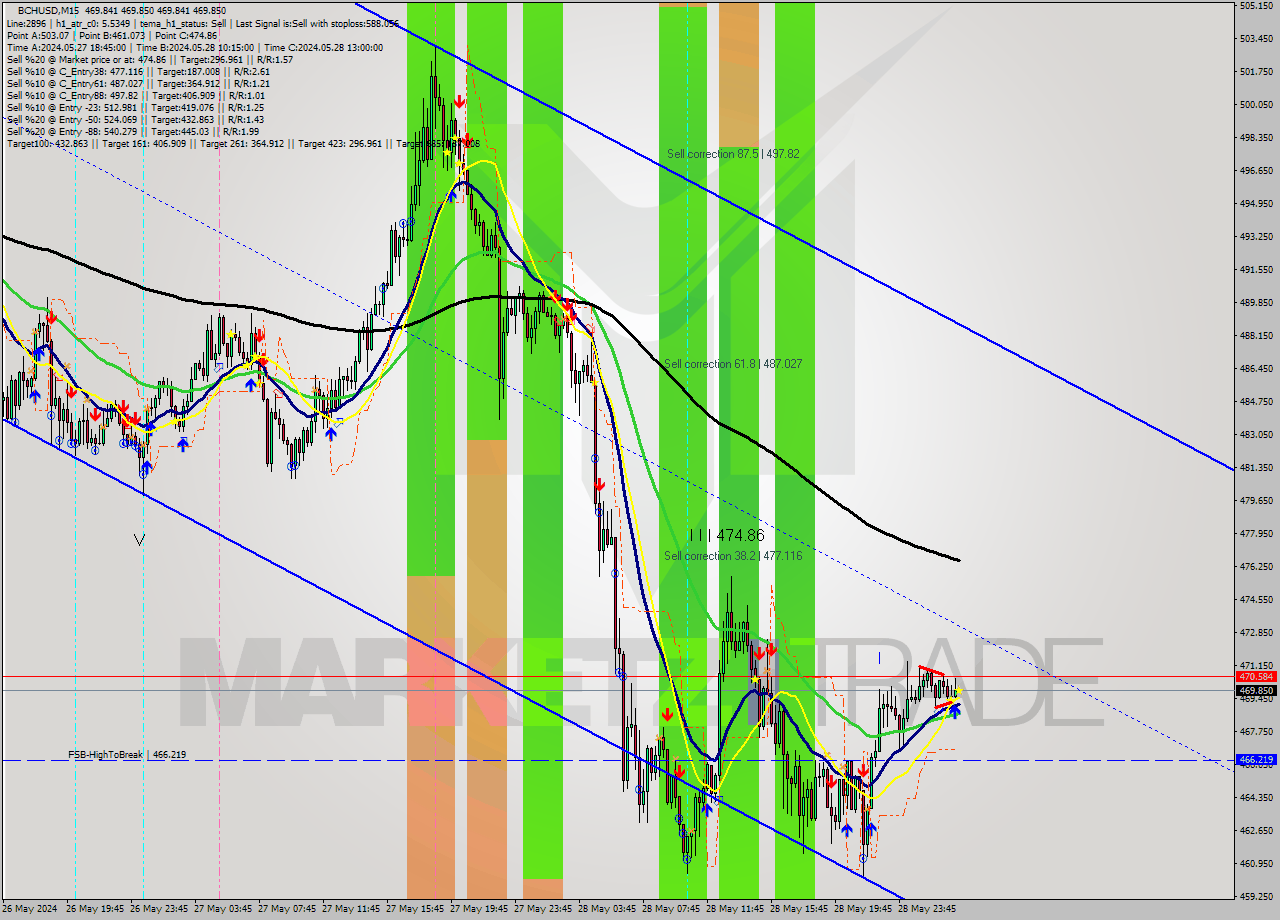Click 476.250 on the price axis
The image size is (1280, 920).
click(1256, 567)
